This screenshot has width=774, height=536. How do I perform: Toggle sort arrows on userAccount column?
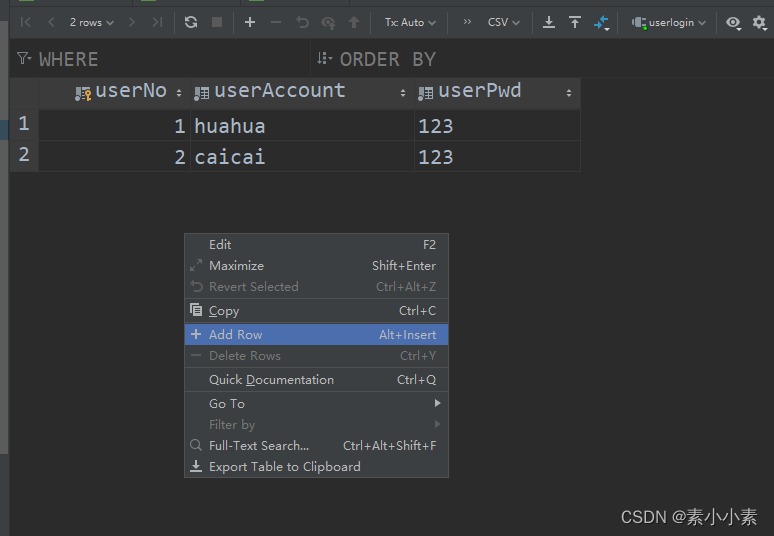[403, 93]
